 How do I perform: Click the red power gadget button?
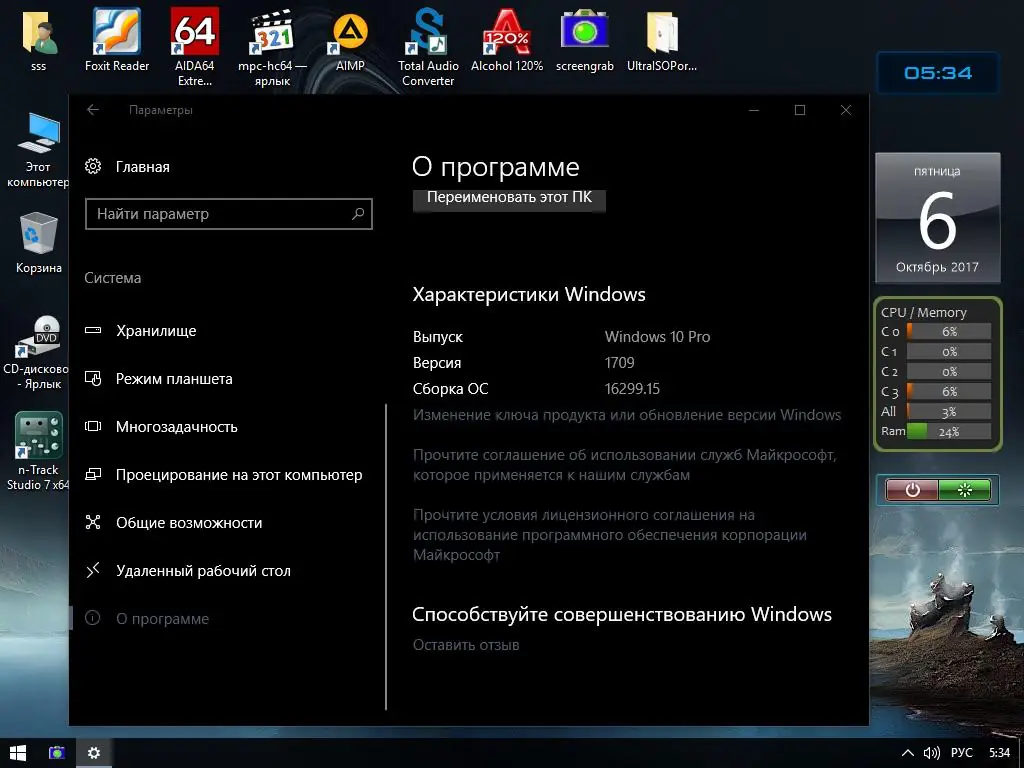(912, 490)
